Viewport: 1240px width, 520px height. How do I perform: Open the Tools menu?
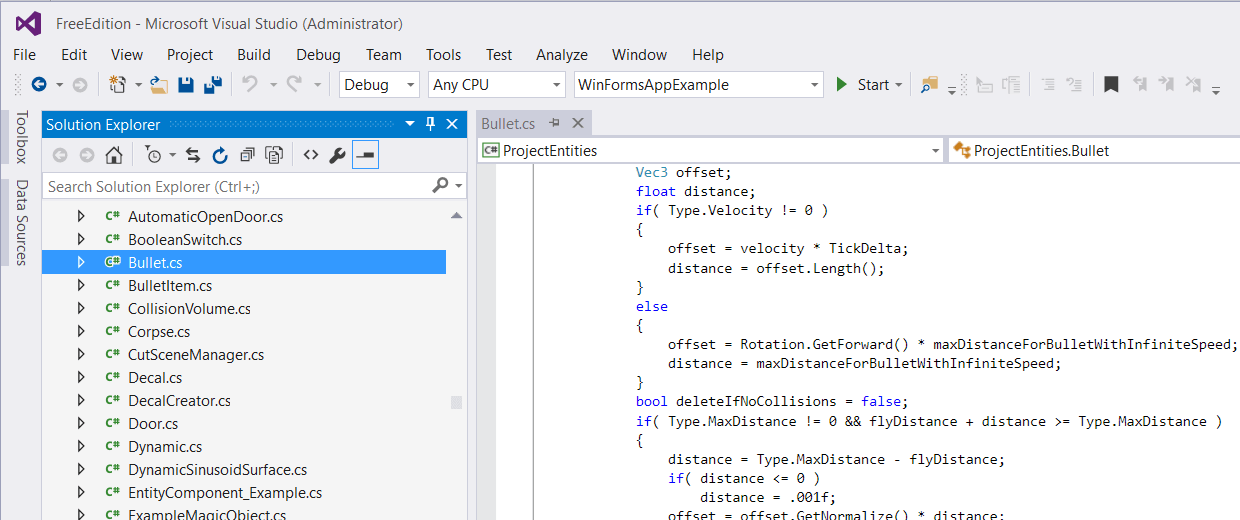click(444, 55)
